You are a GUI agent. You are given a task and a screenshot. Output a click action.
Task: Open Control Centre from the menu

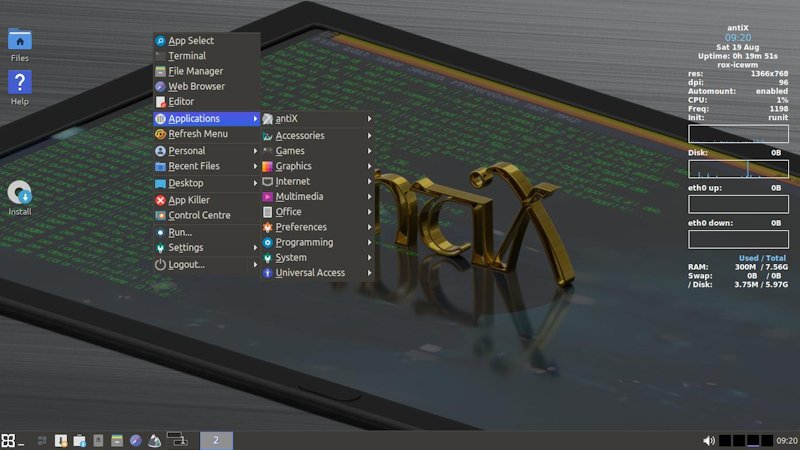pos(207,215)
